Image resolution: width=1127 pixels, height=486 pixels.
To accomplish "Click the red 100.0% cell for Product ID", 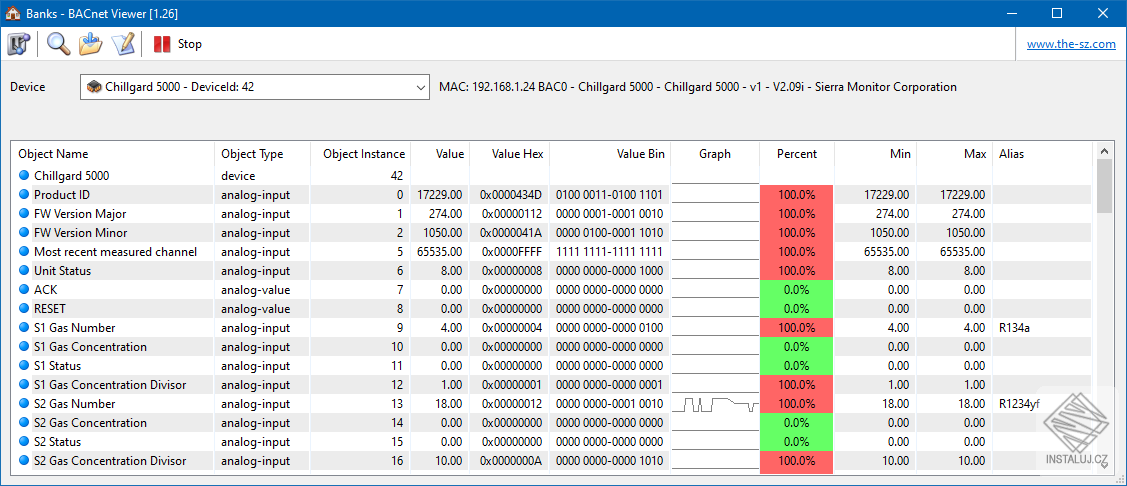I will [796, 194].
